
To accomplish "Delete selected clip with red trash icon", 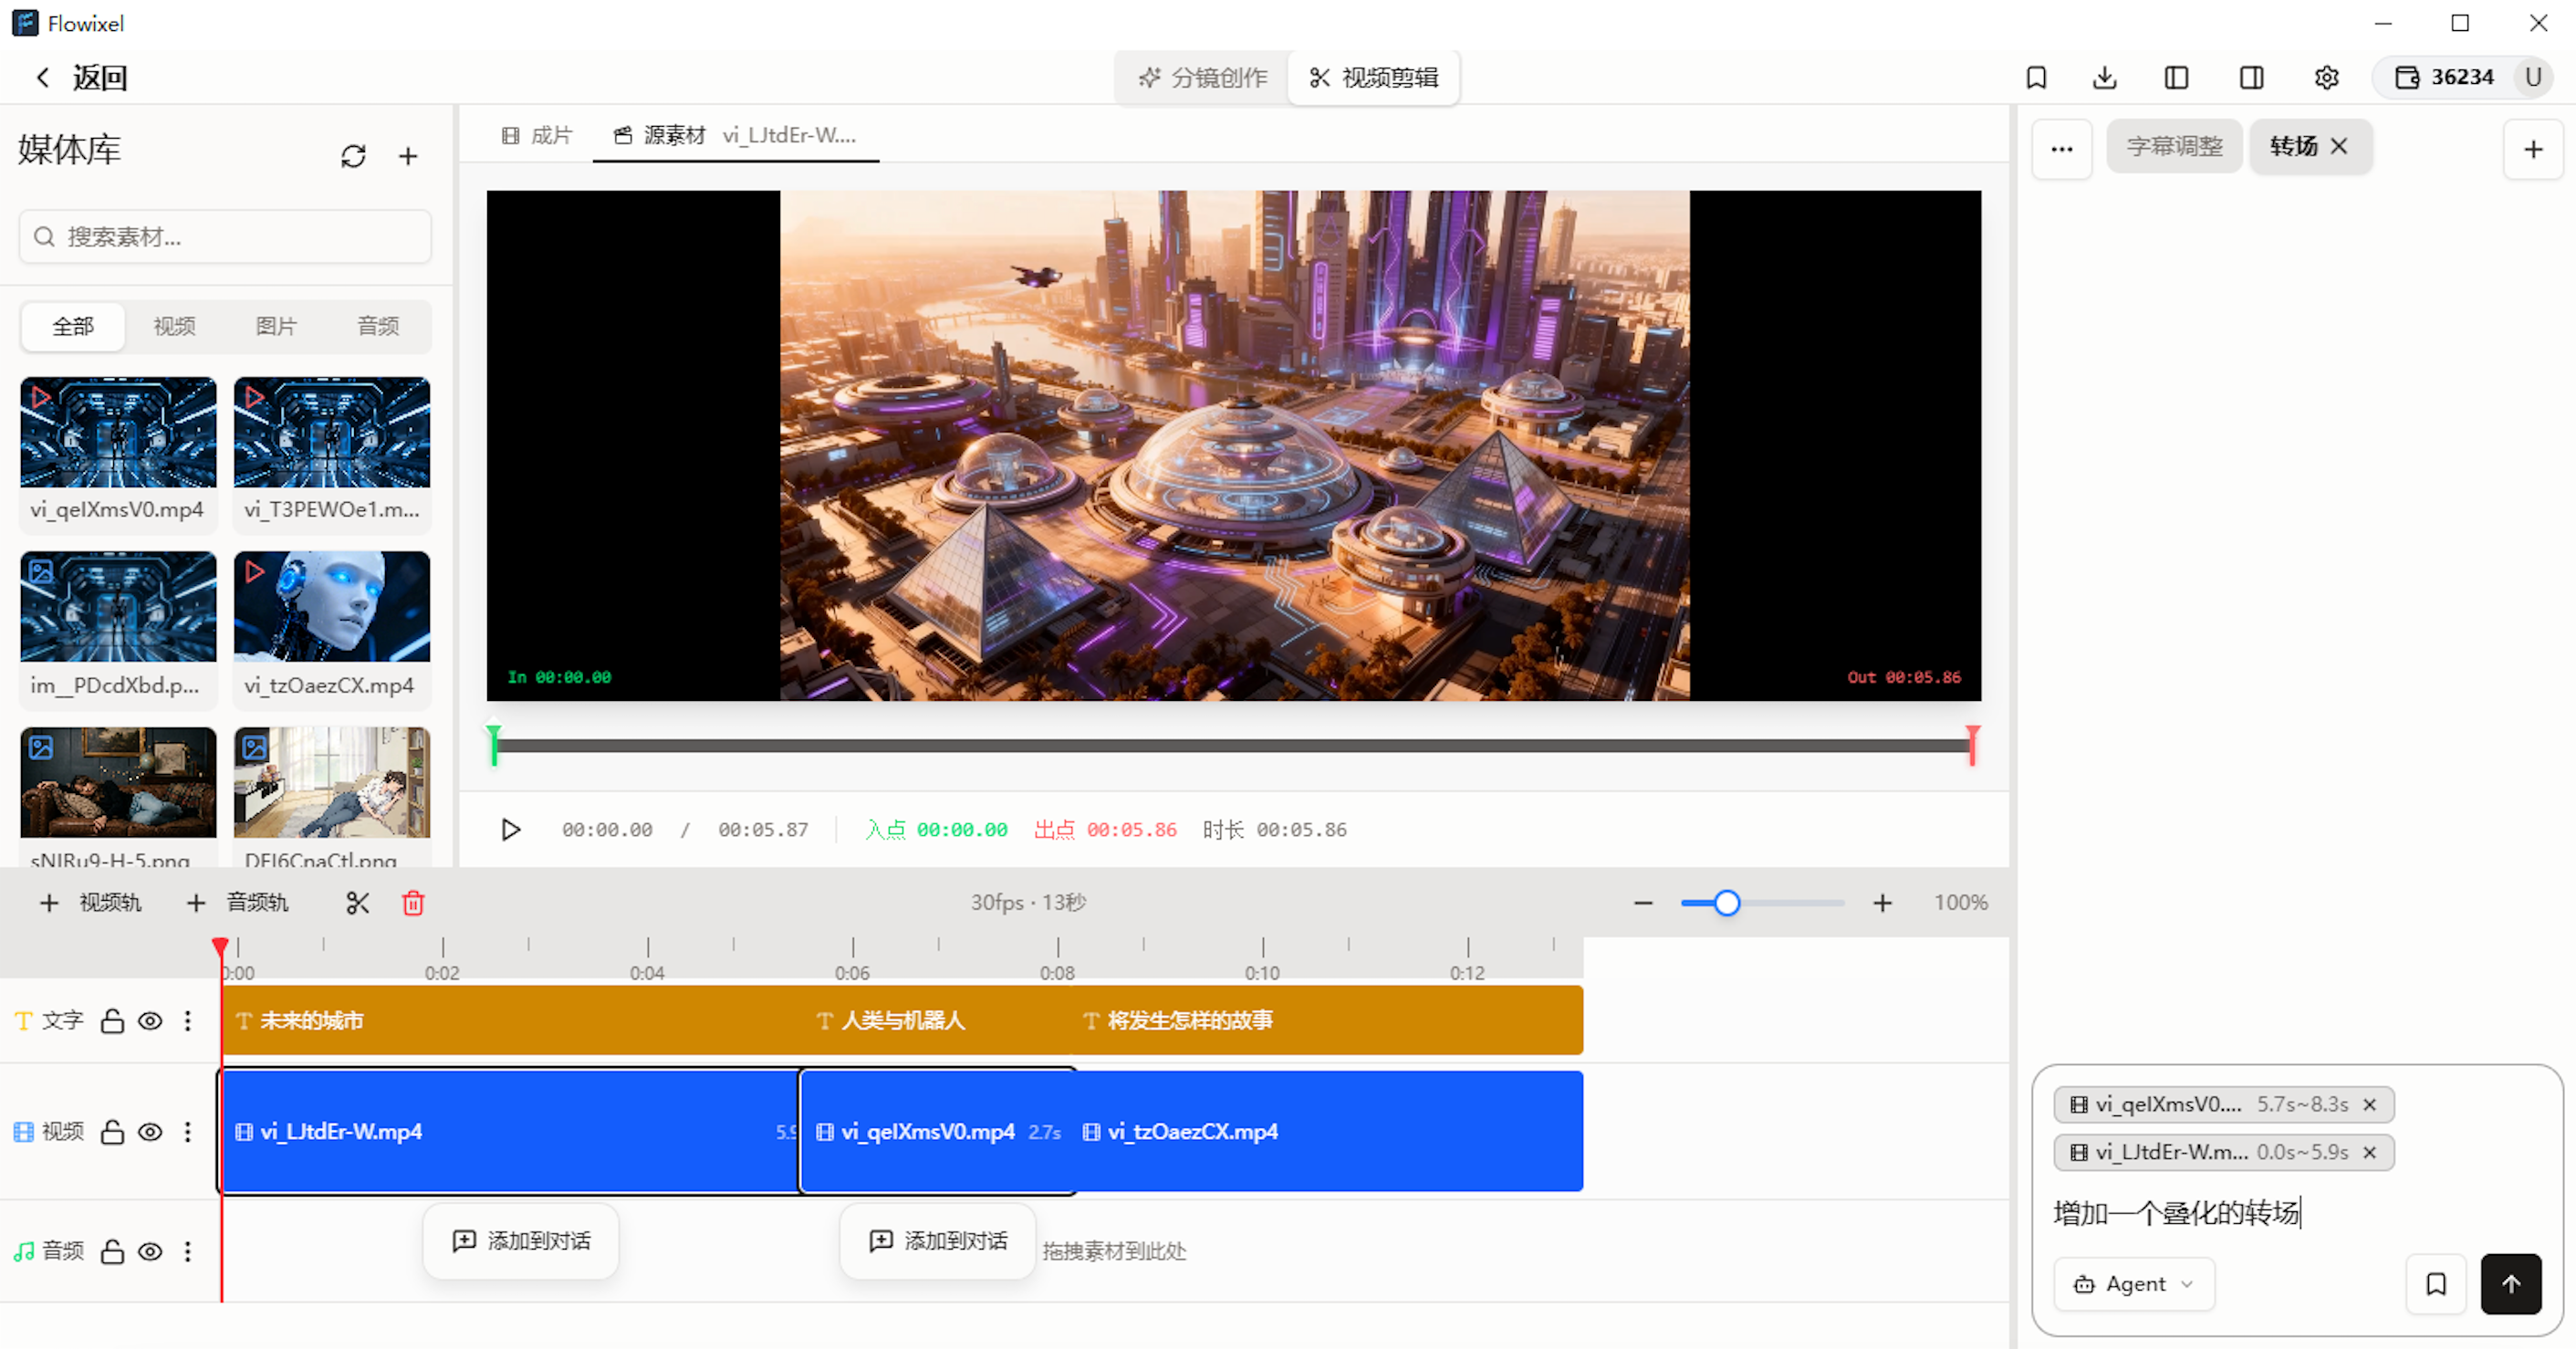I will [413, 903].
